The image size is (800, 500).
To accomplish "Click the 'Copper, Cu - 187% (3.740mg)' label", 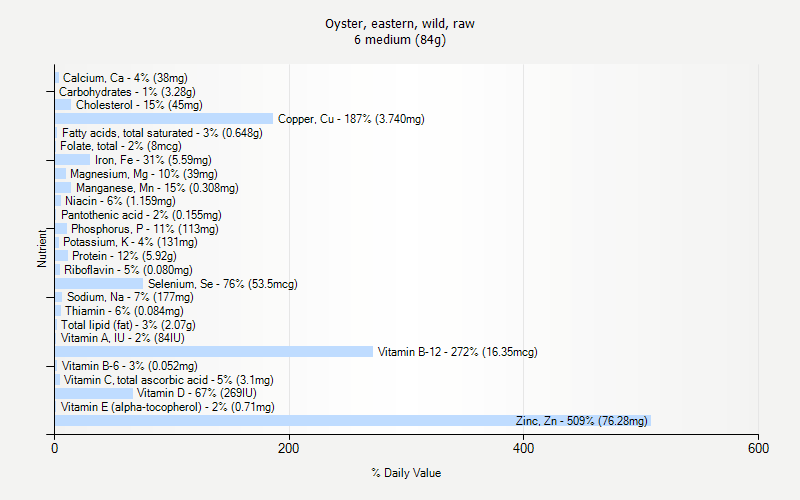I will [x=351, y=119].
